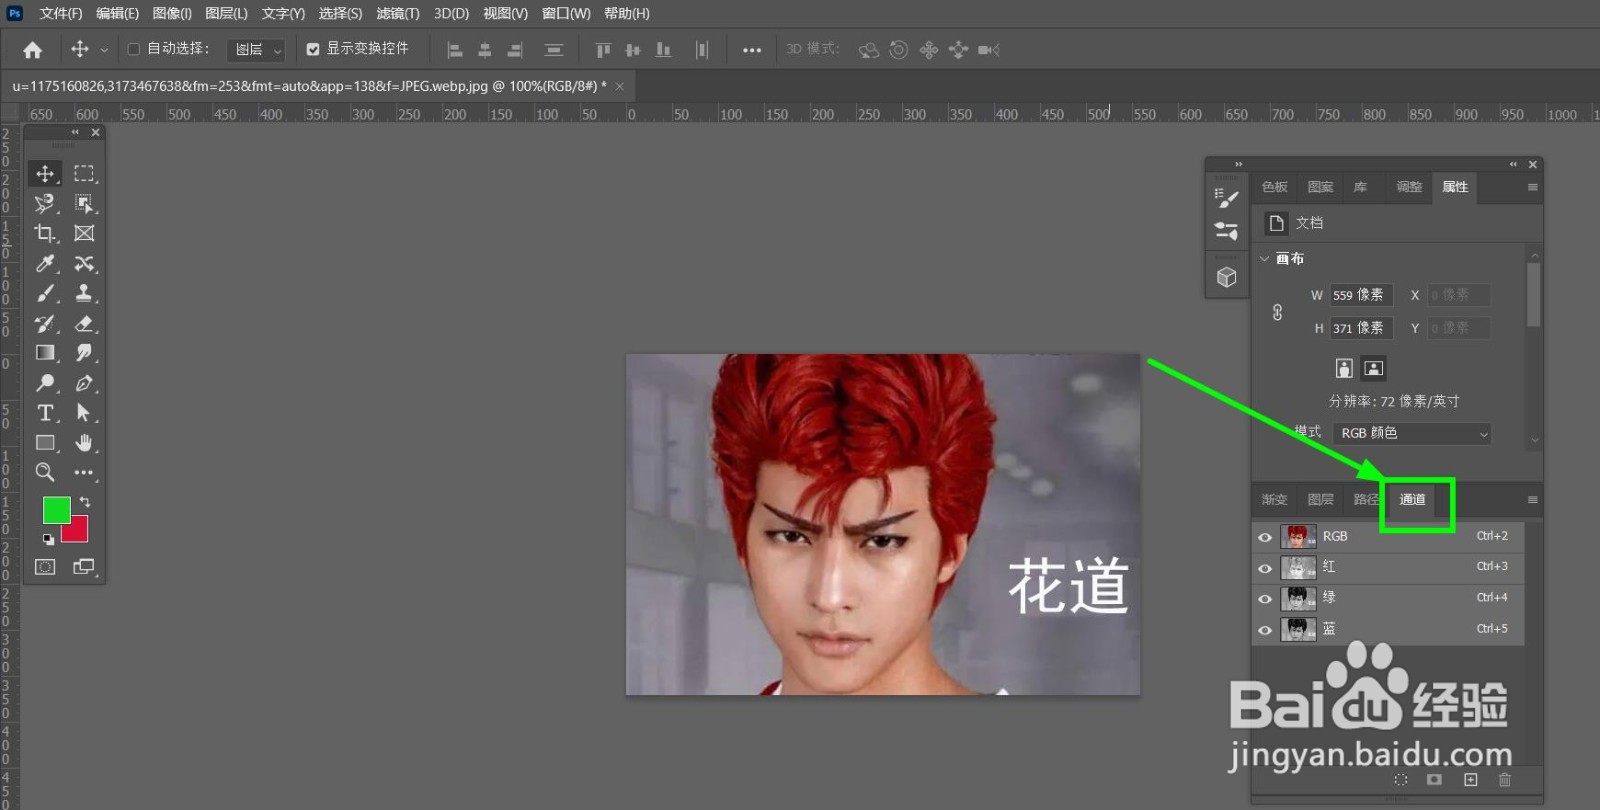Select the Brush tool
This screenshot has width=1600, height=810.
pyautogui.click(x=45, y=293)
